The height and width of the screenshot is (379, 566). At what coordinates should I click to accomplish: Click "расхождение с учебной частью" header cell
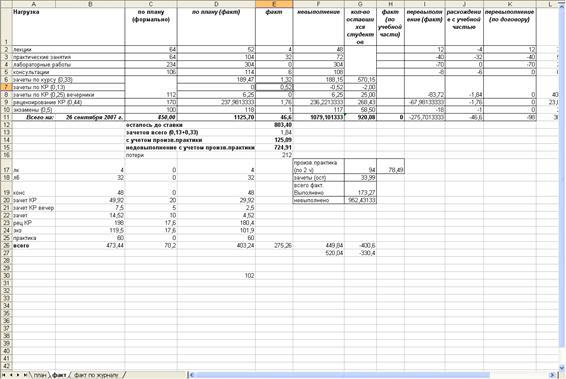(464, 27)
